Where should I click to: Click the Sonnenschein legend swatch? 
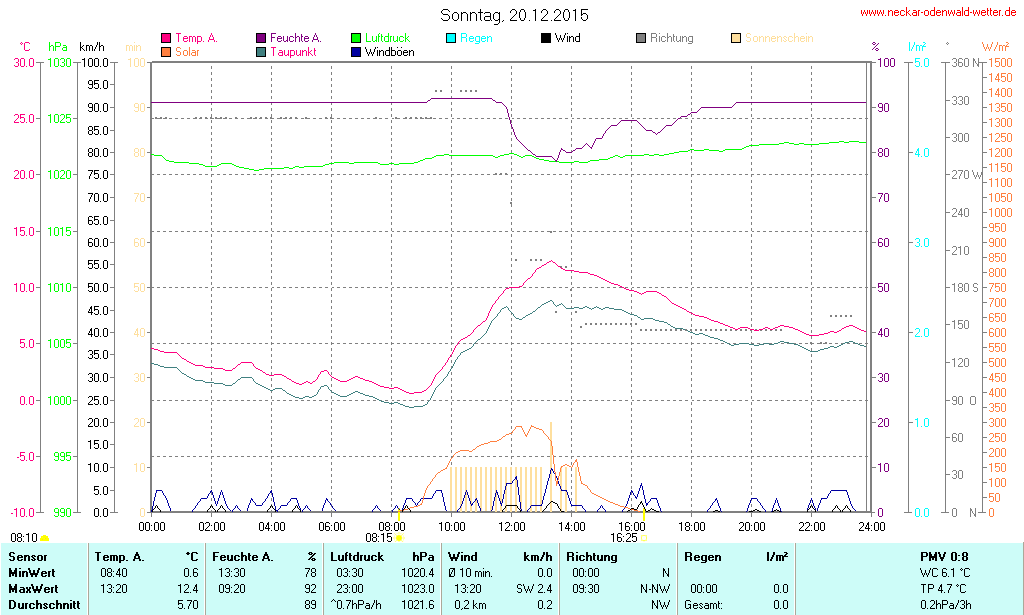click(x=736, y=38)
